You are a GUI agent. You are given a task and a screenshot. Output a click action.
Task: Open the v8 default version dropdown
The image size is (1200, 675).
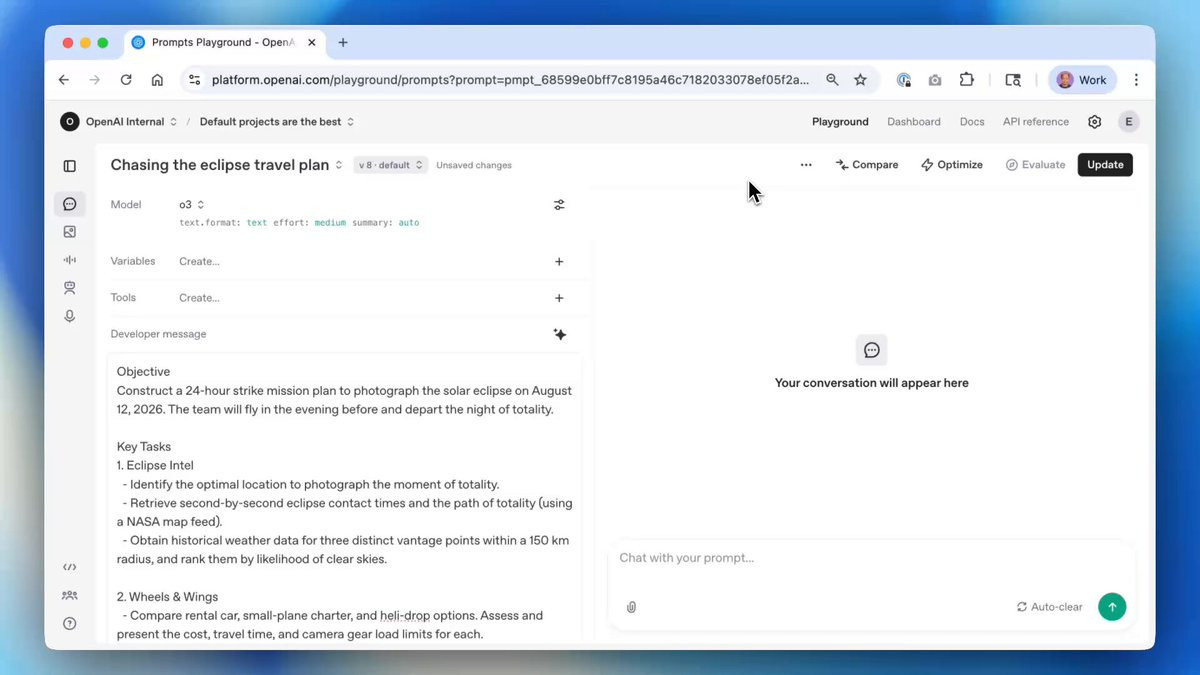pyautogui.click(x=391, y=165)
